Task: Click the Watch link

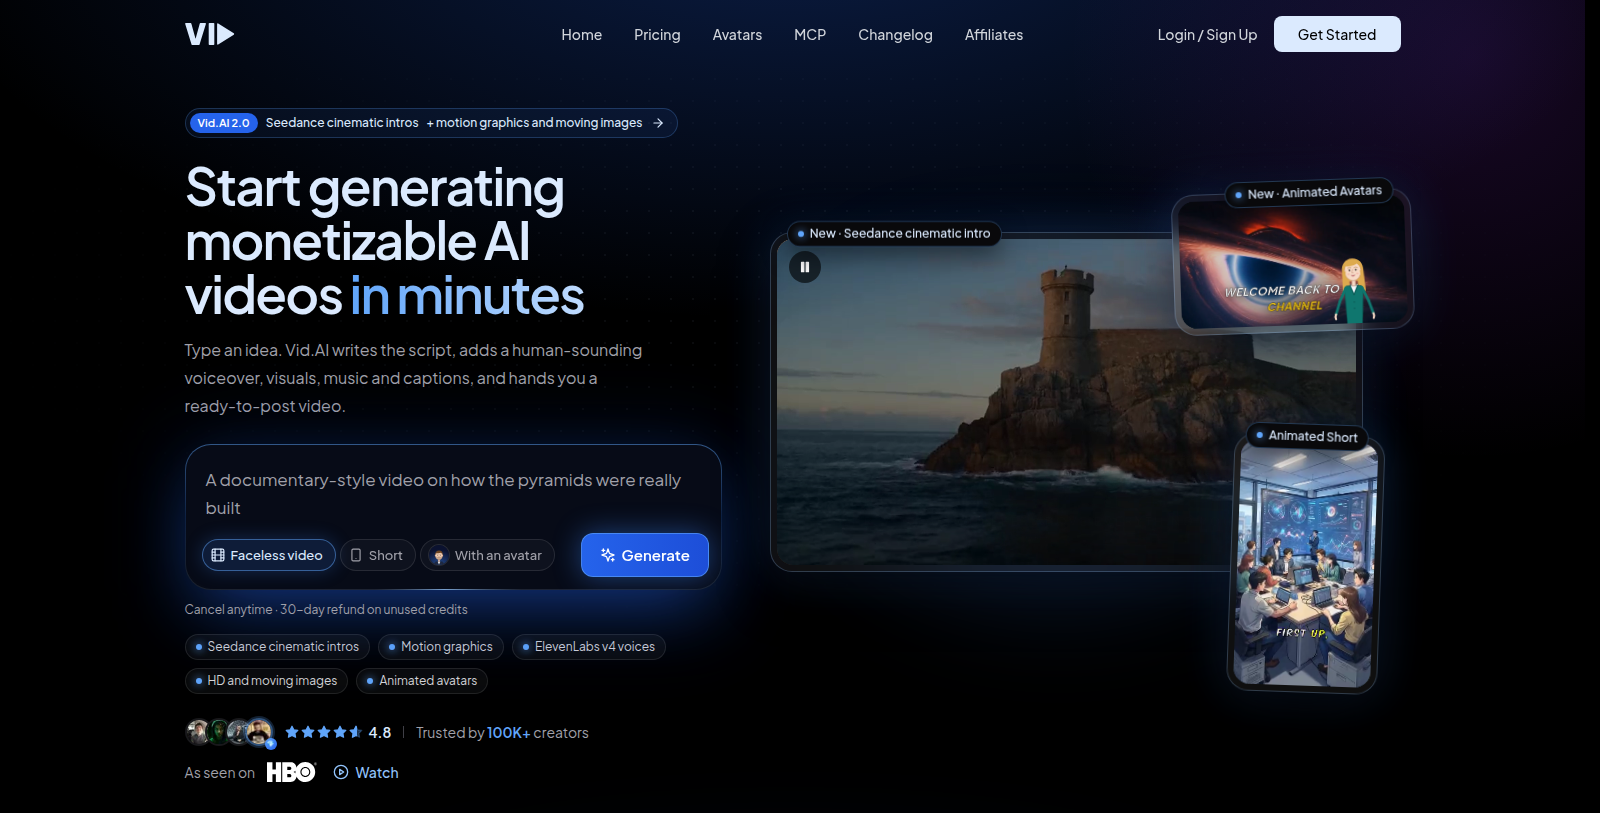Action: point(366,772)
